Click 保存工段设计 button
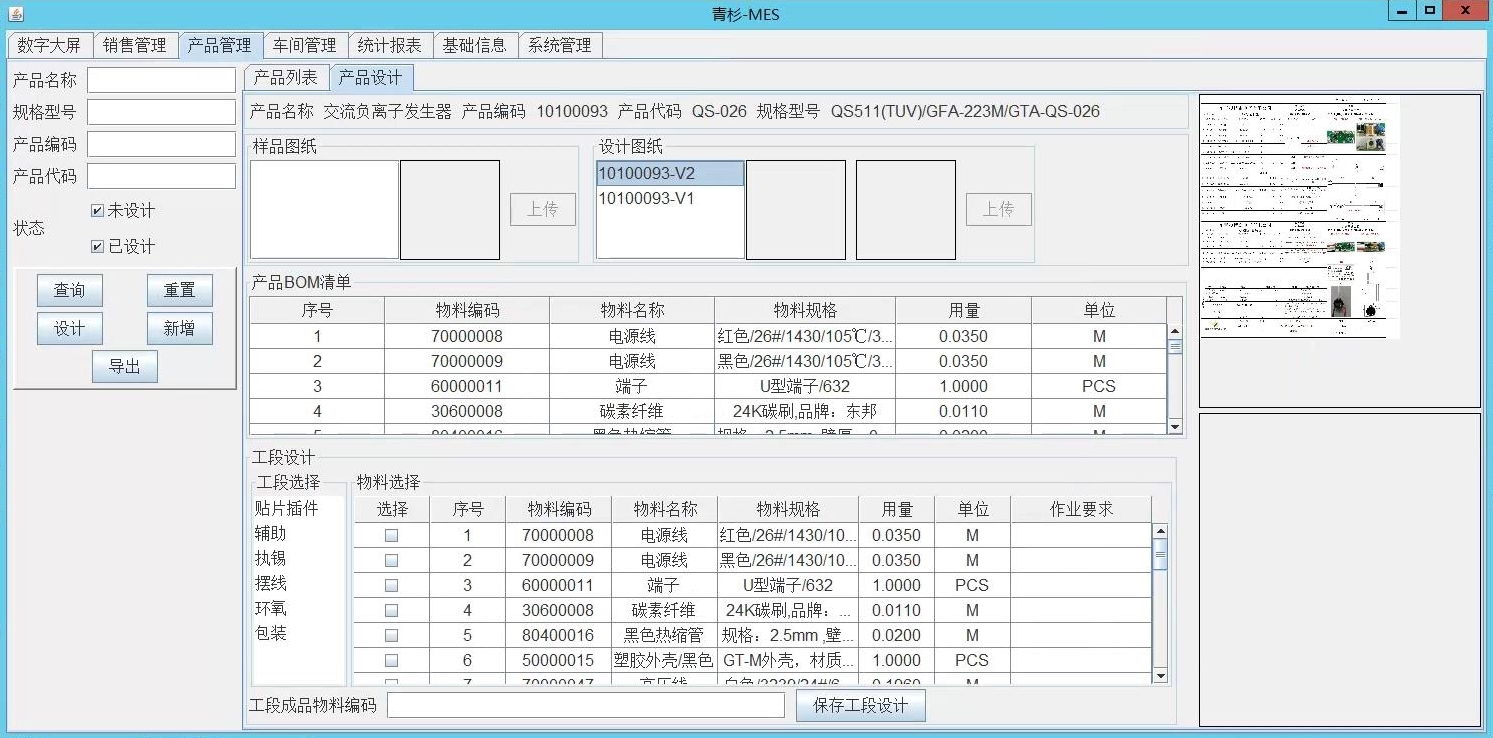 pyautogui.click(x=860, y=705)
